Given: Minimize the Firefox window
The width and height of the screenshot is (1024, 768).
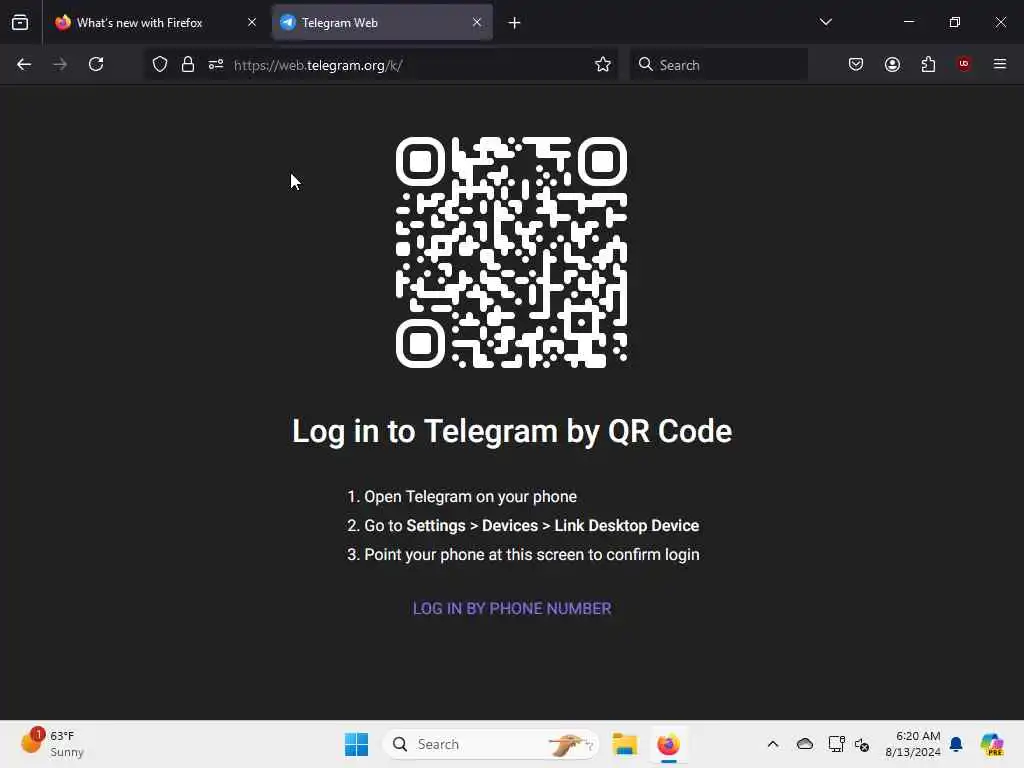Looking at the screenshot, I should [909, 22].
